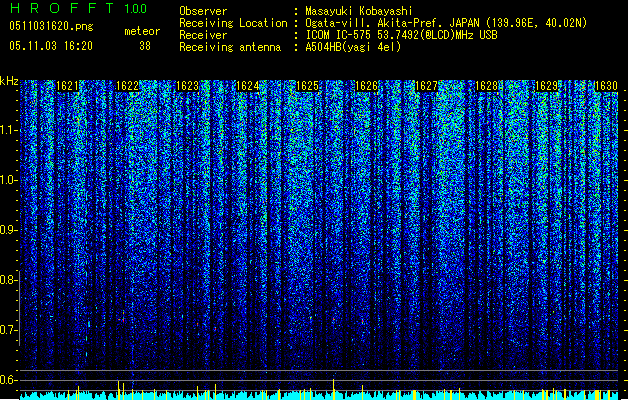Click observer name Masayuki Kobayashi

[x=359, y=11]
